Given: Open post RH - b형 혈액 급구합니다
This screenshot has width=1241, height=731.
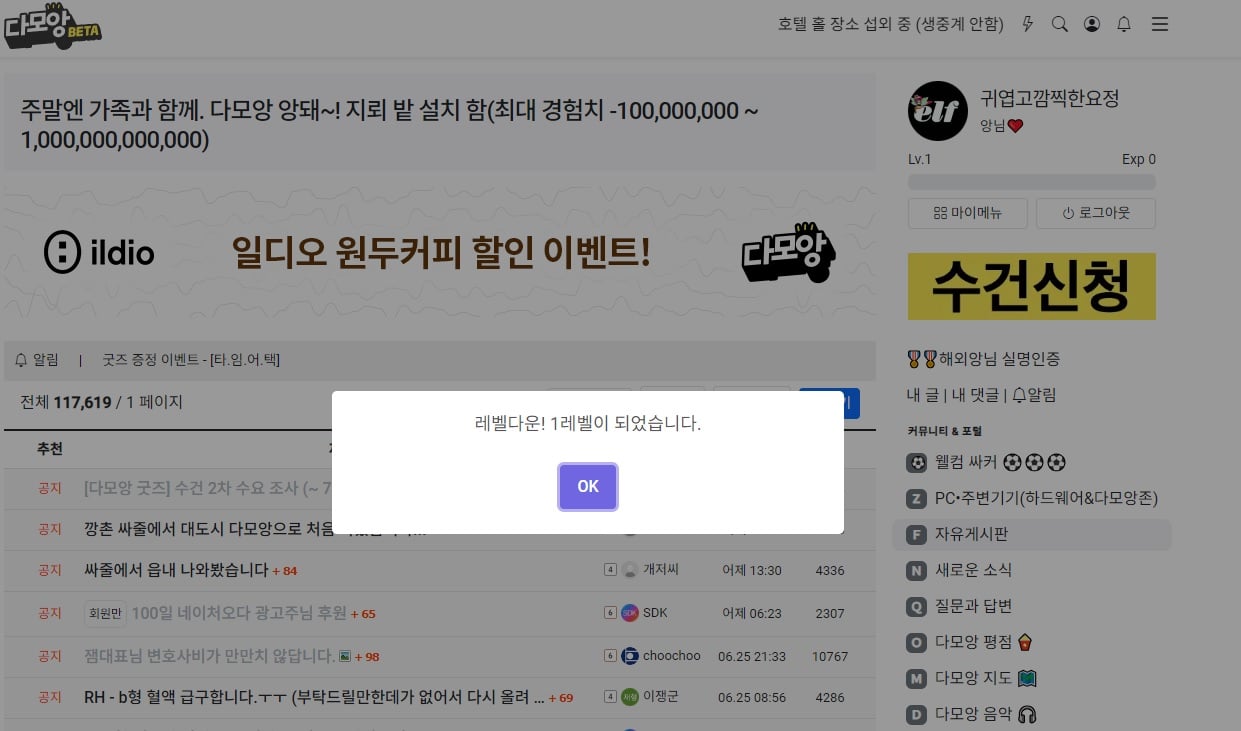Looking at the screenshot, I should click(x=314, y=697).
